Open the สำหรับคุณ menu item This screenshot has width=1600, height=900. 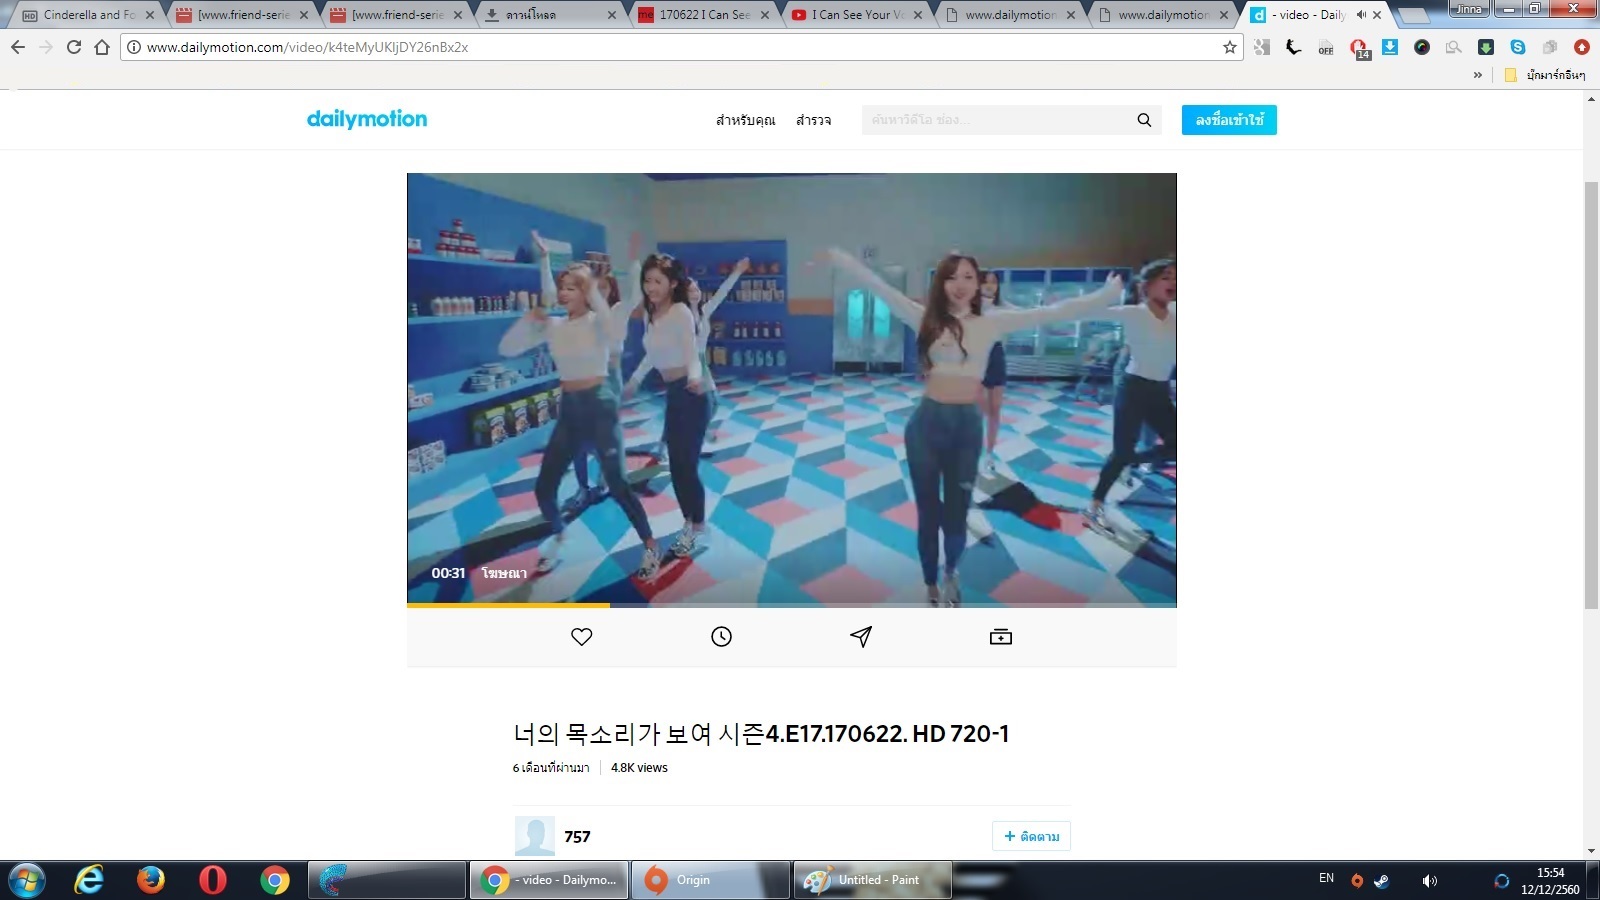click(x=746, y=120)
